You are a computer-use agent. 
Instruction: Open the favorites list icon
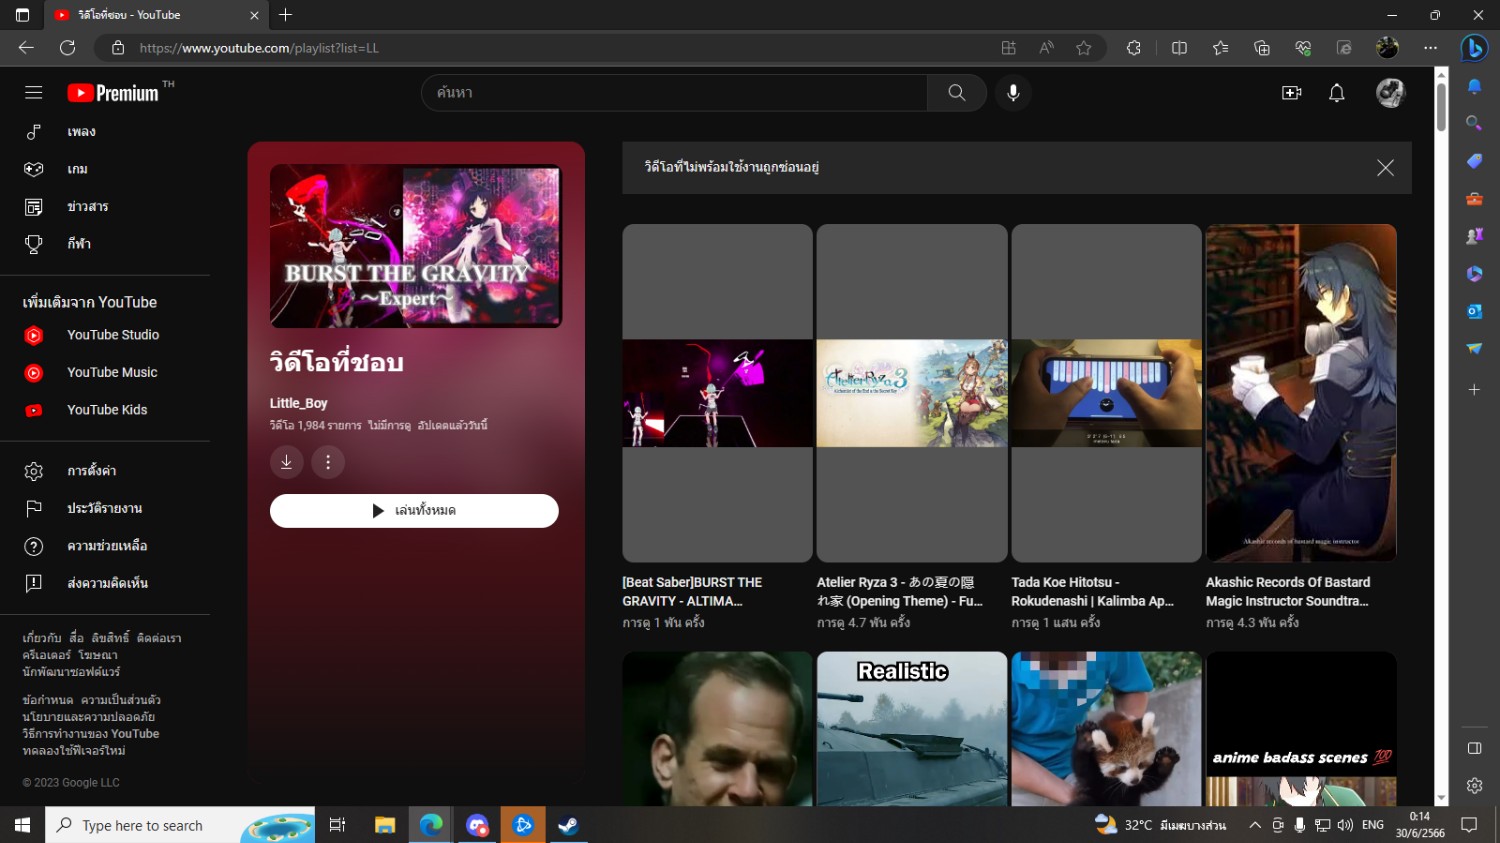click(x=1220, y=48)
